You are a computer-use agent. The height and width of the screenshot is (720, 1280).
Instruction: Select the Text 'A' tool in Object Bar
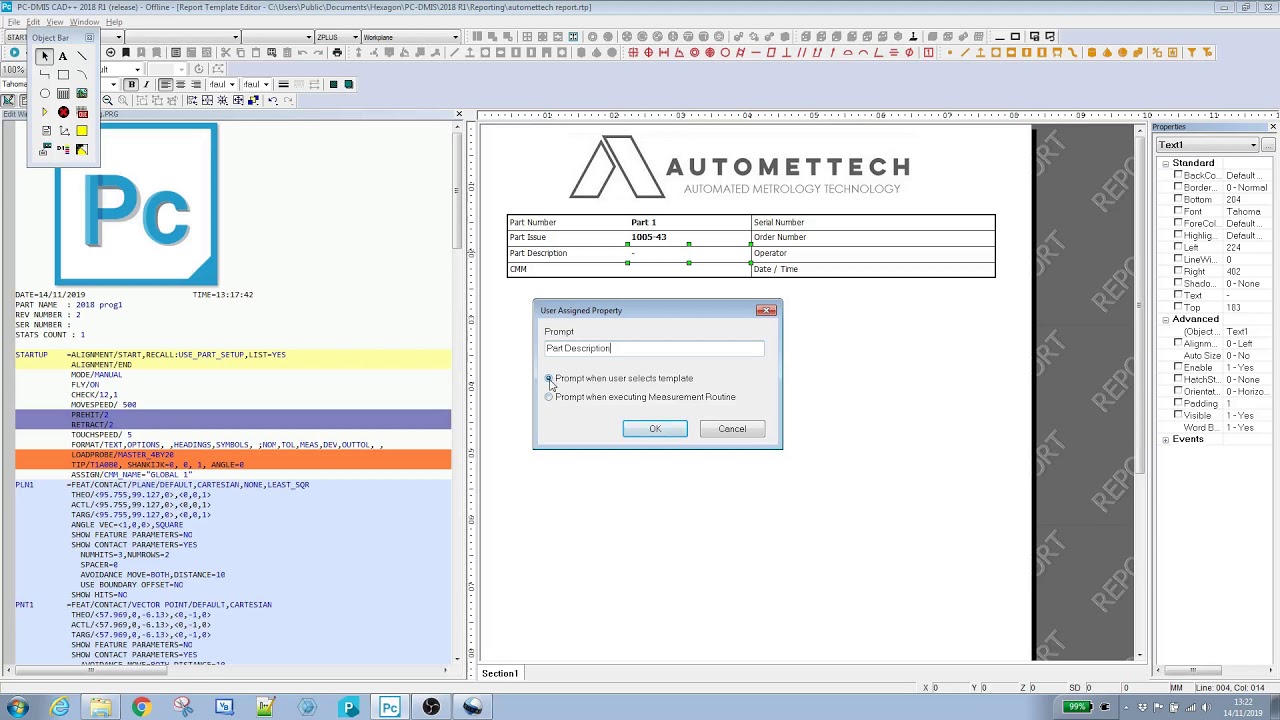coord(63,56)
